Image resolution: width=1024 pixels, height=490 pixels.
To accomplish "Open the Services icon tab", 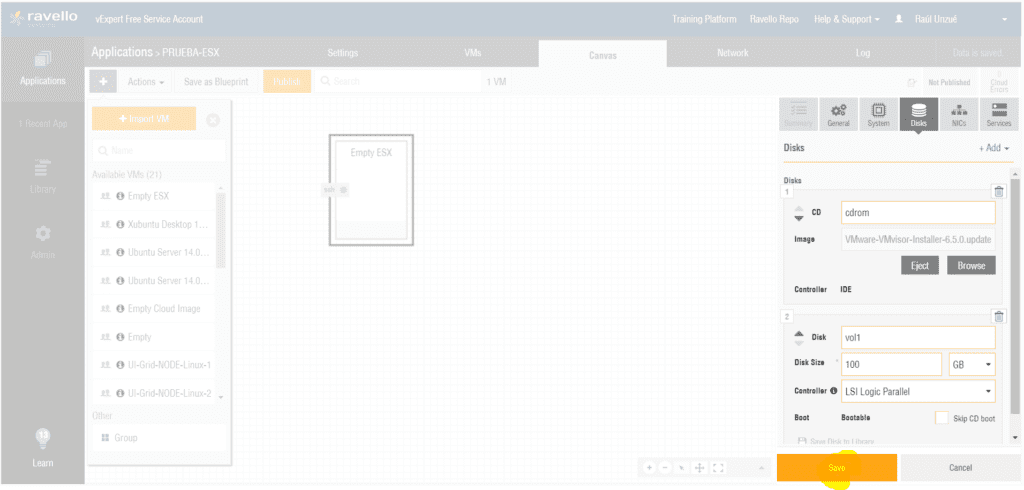I will pos(999,114).
